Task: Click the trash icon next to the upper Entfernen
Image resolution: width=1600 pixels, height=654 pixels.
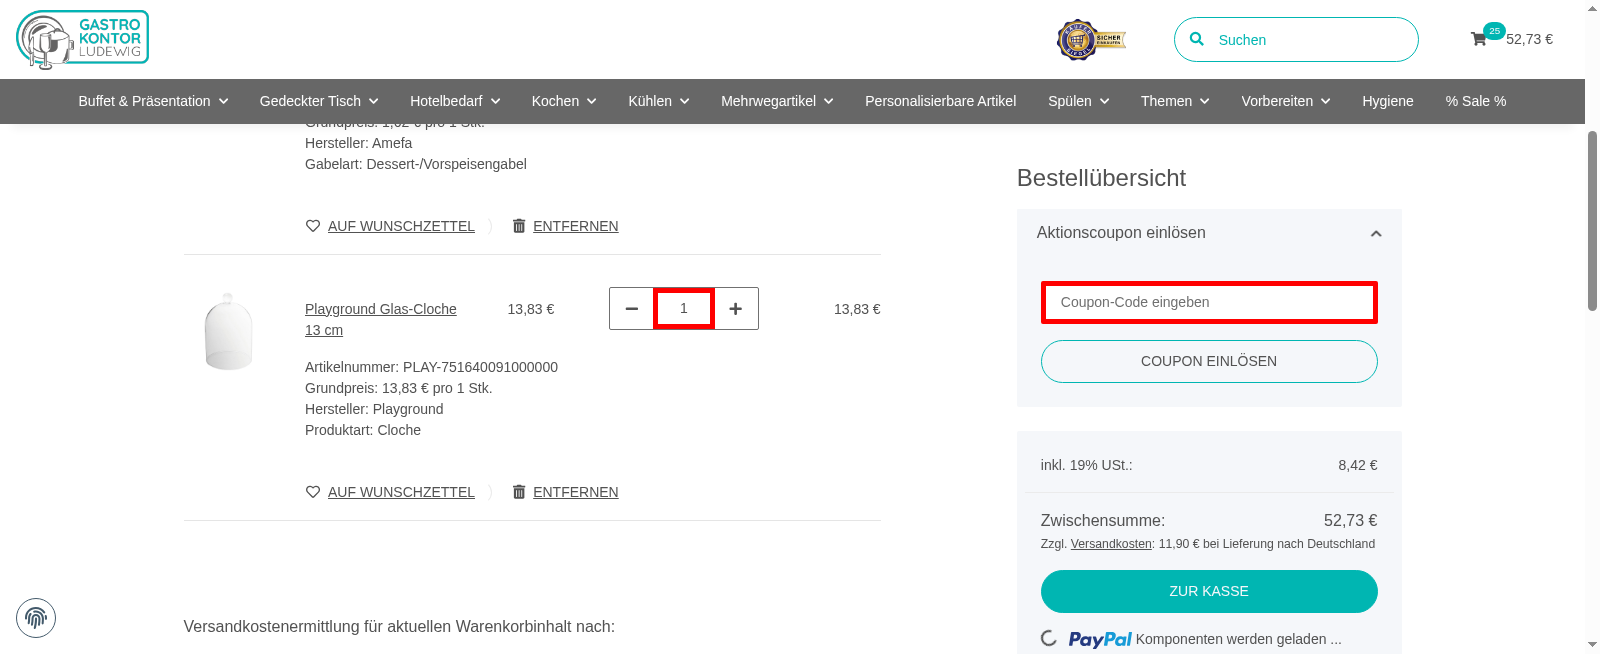Action: (x=519, y=225)
